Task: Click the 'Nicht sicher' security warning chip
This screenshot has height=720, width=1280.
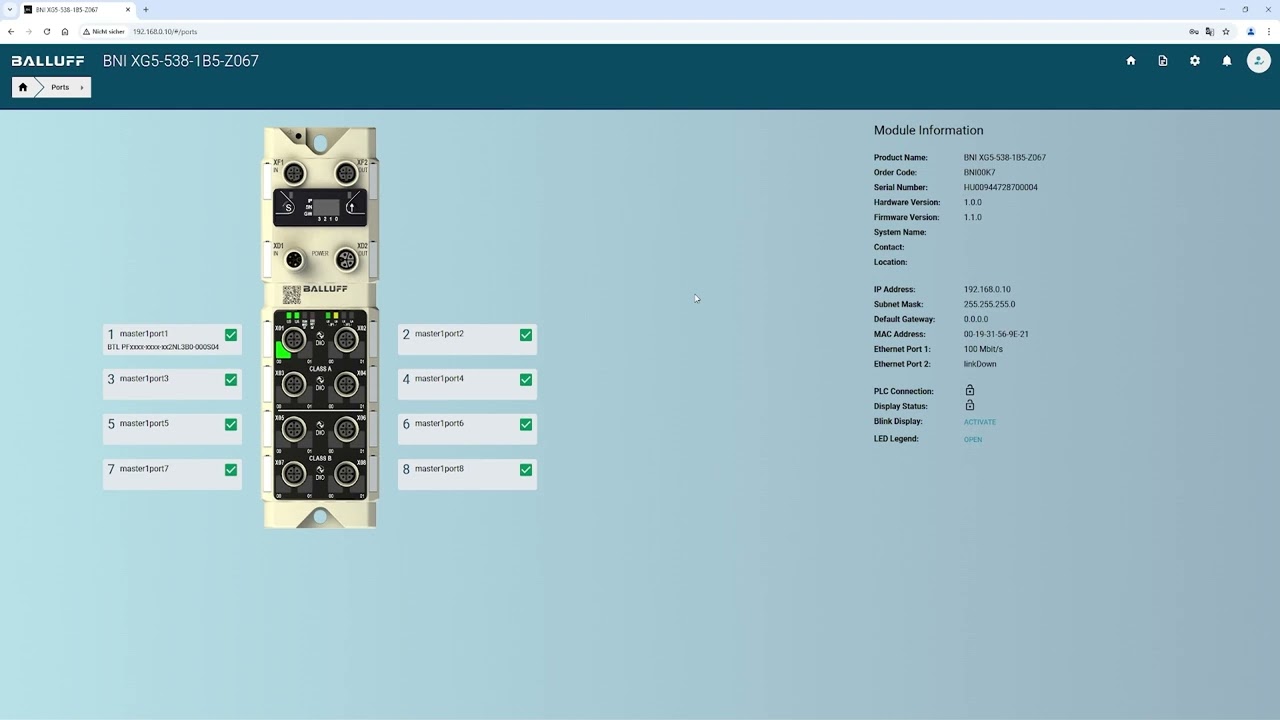Action: [x=104, y=31]
